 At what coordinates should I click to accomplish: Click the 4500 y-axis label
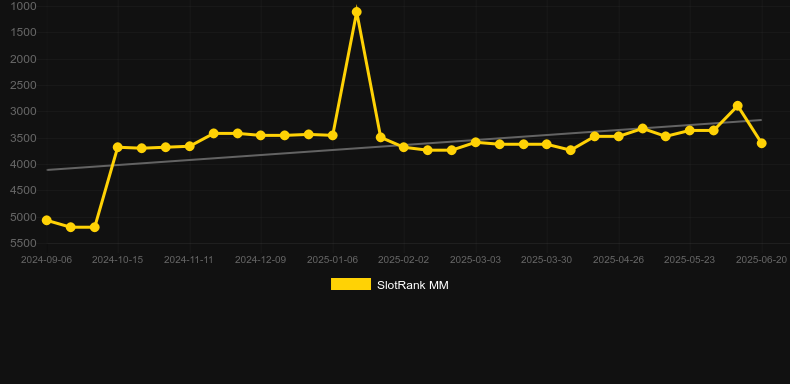(x=23, y=190)
